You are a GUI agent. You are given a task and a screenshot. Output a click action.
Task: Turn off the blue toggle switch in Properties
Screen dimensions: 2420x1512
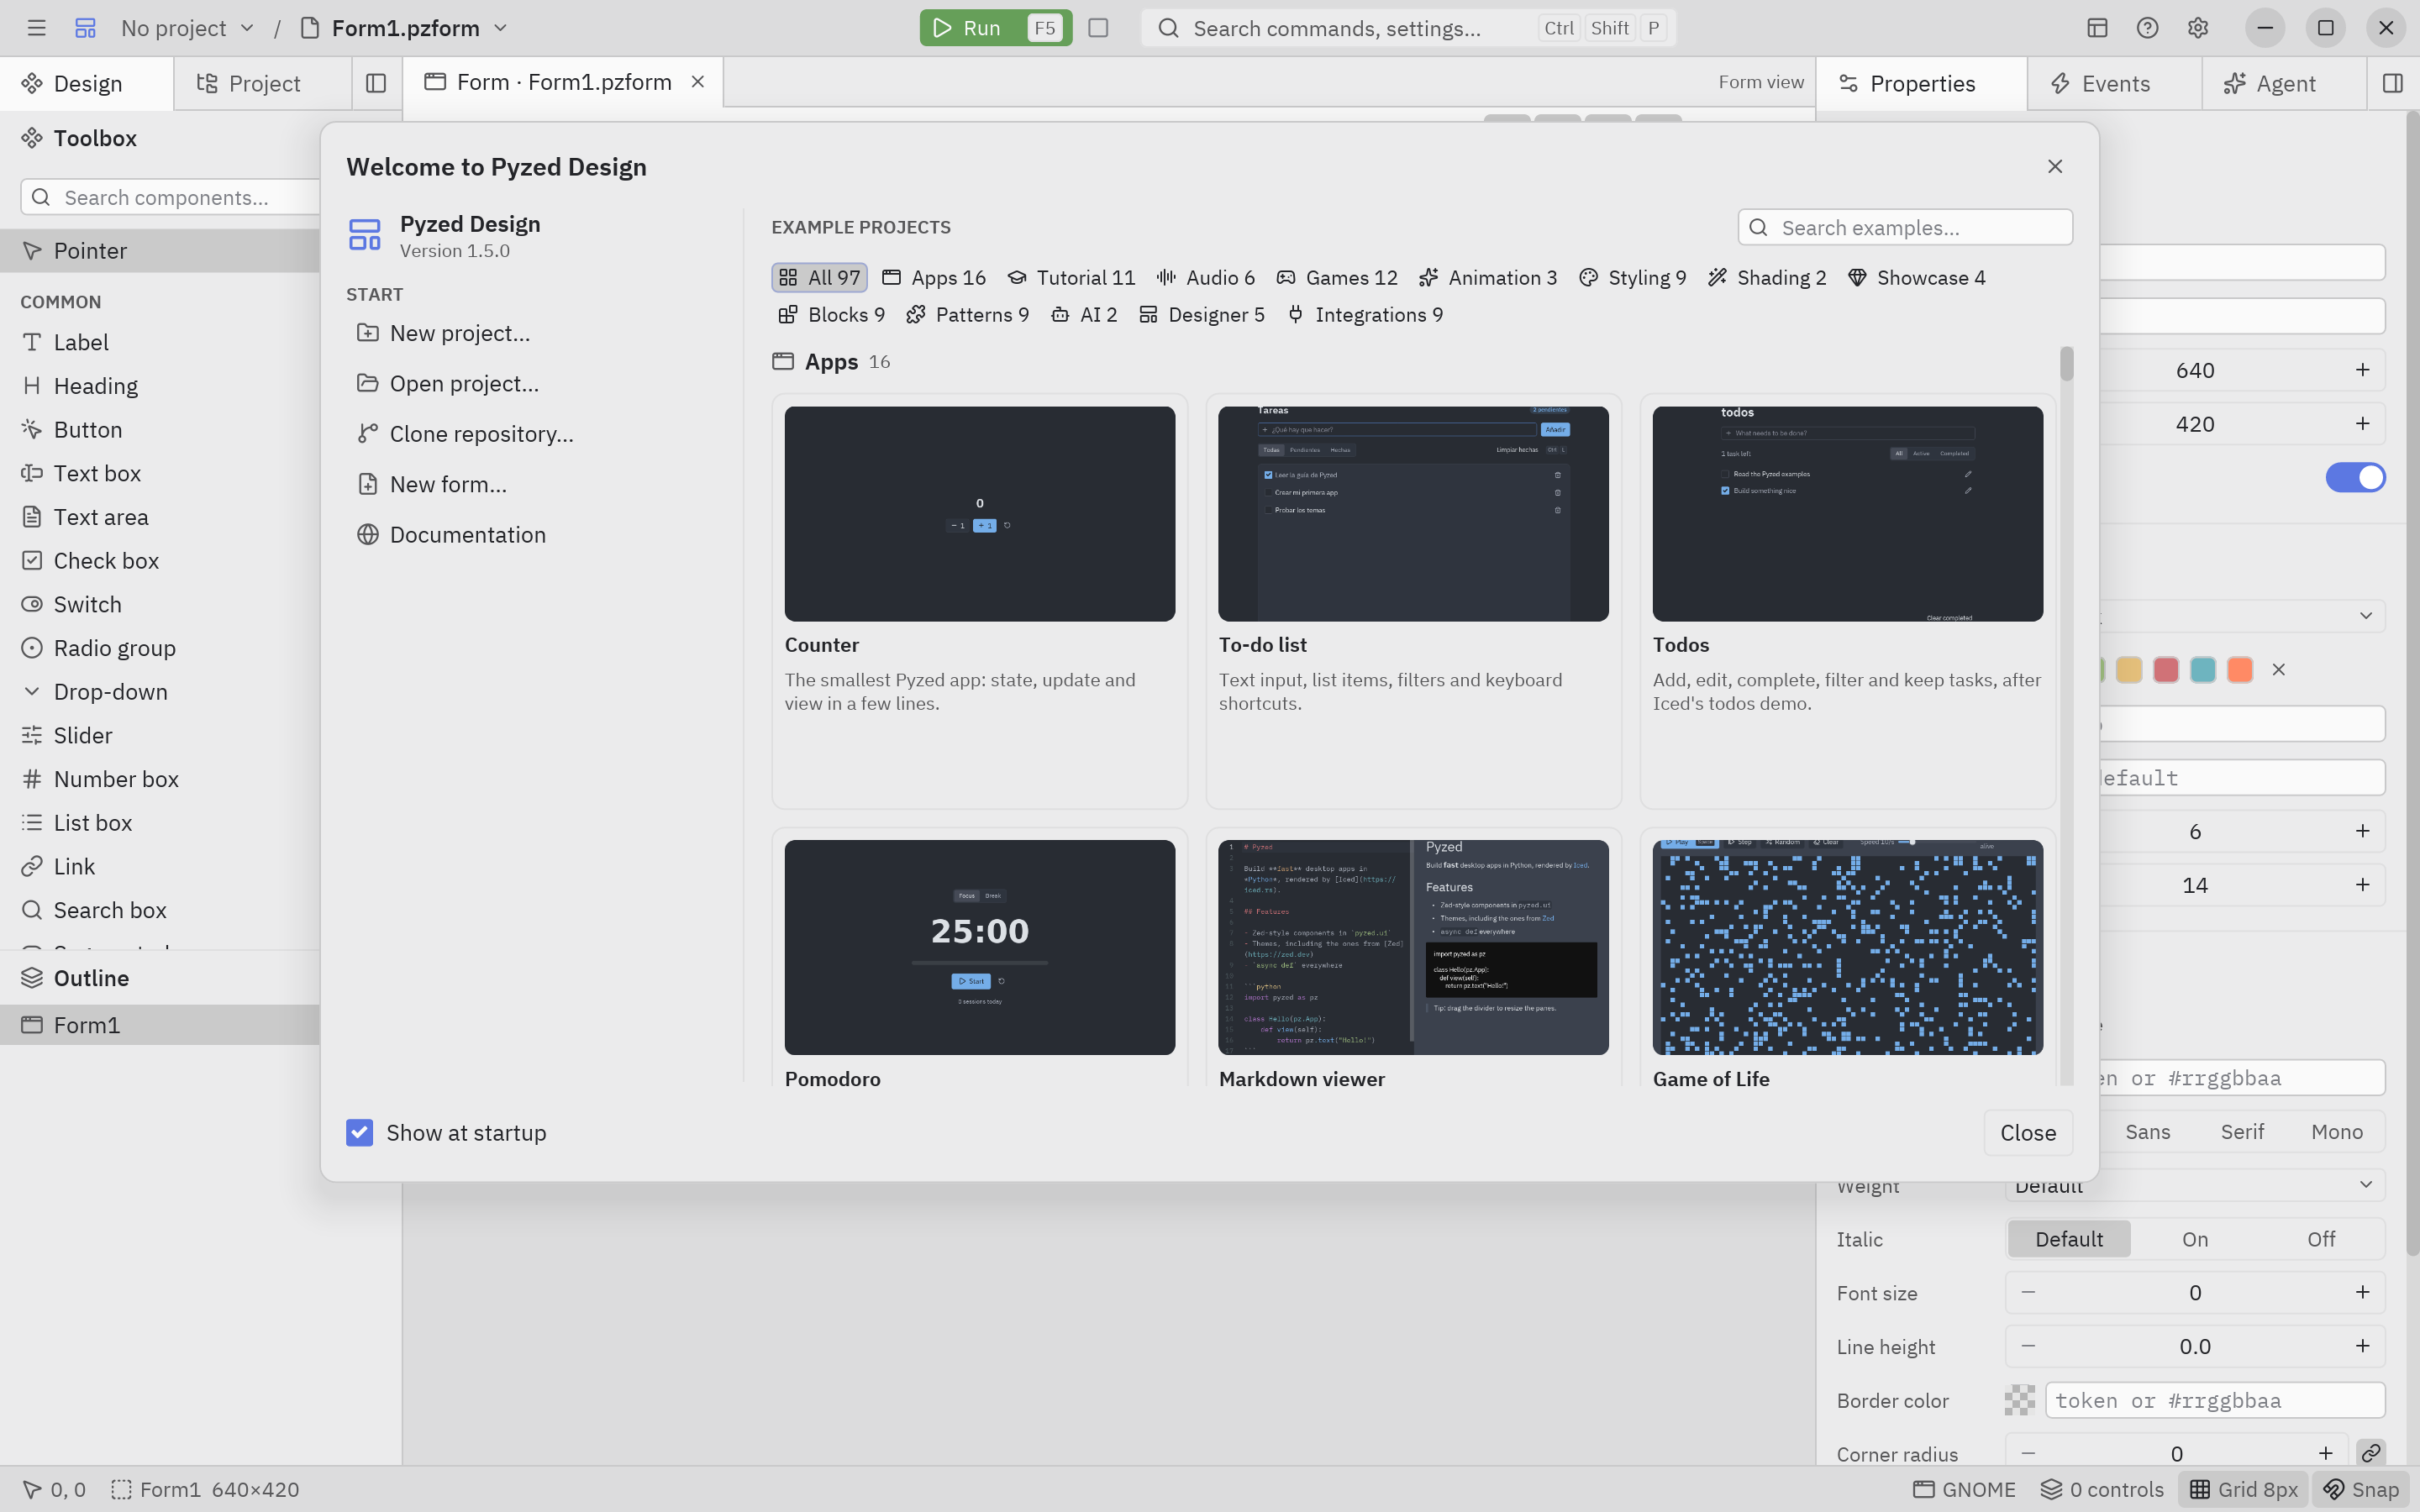2355,477
